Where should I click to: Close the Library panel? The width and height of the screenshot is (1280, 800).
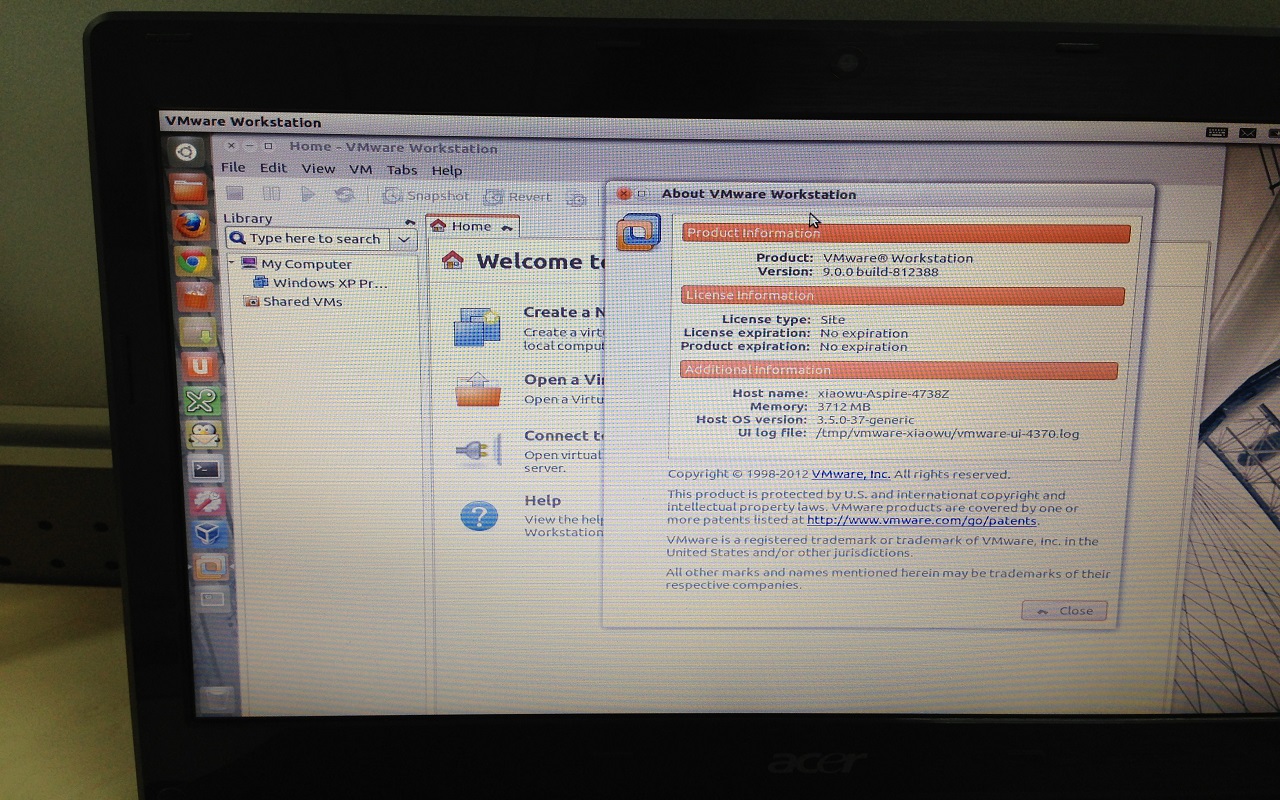click(x=410, y=222)
